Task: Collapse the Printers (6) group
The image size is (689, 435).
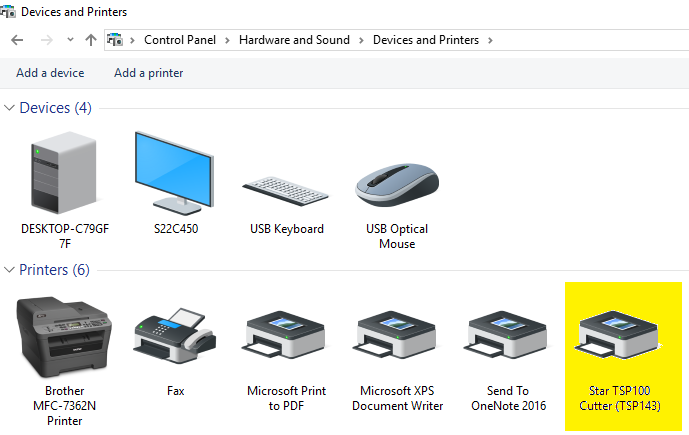Action: [x=9, y=270]
